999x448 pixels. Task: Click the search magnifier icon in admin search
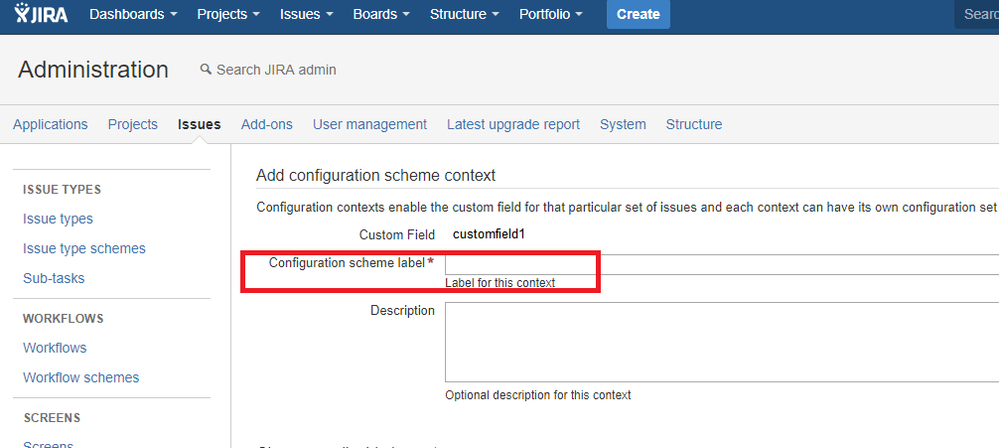(x=205, y=69)
